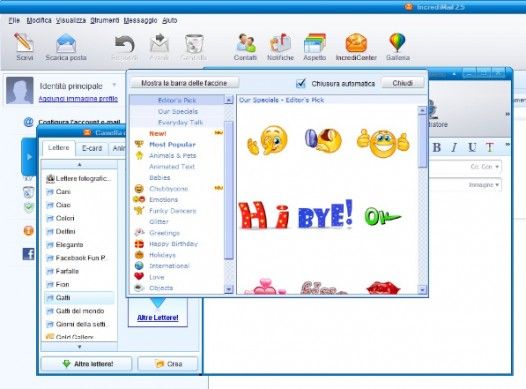Toggle Chiusura automatica checkbox

pyautogui.click(x=301, y=83)
